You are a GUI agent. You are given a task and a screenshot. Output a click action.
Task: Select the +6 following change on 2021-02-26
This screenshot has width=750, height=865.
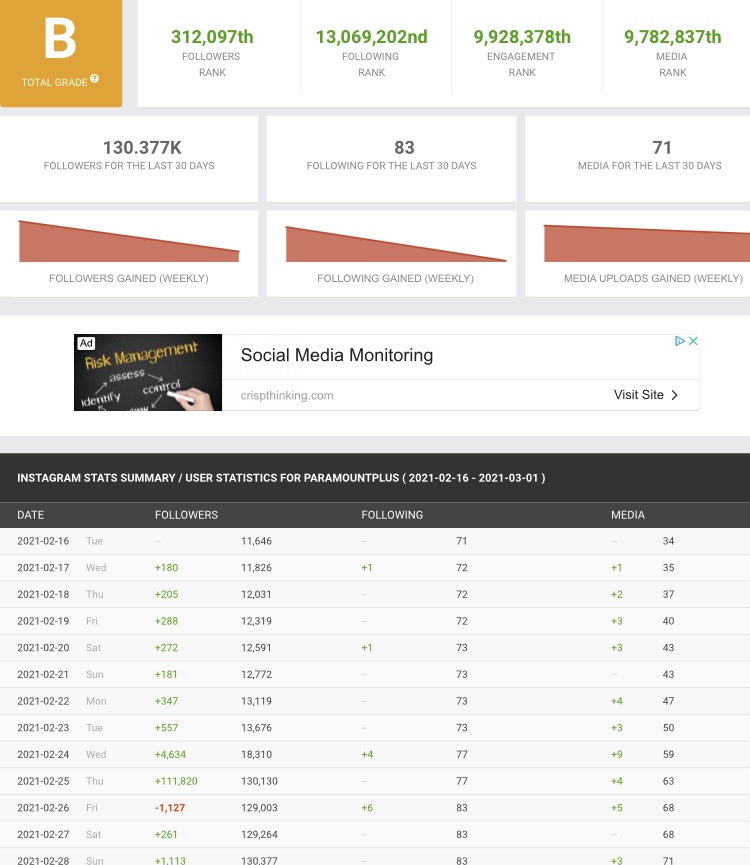pos(367,808)
